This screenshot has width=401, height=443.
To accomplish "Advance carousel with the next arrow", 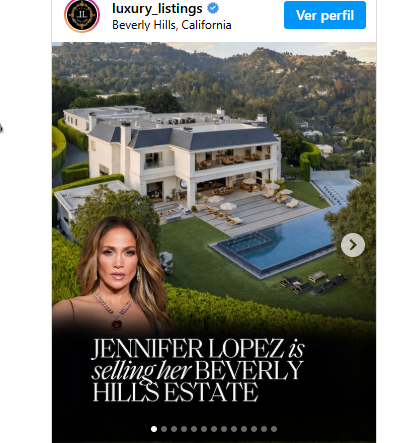I will click(353, 245).
